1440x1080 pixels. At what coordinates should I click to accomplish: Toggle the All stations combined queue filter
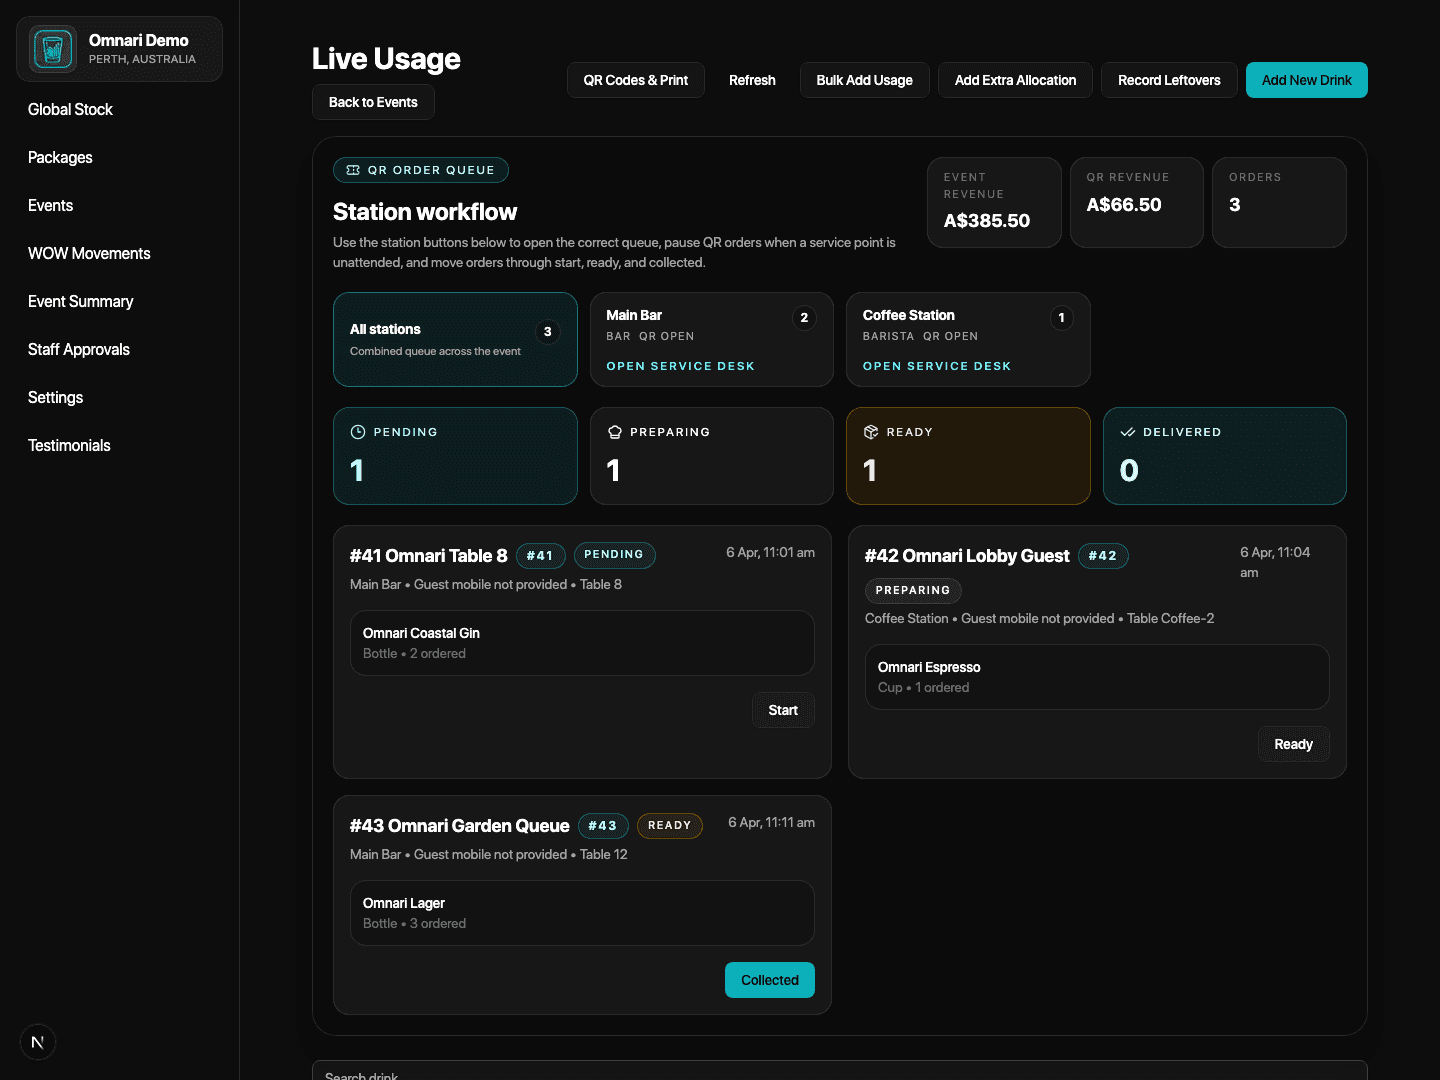coord(455,339)
